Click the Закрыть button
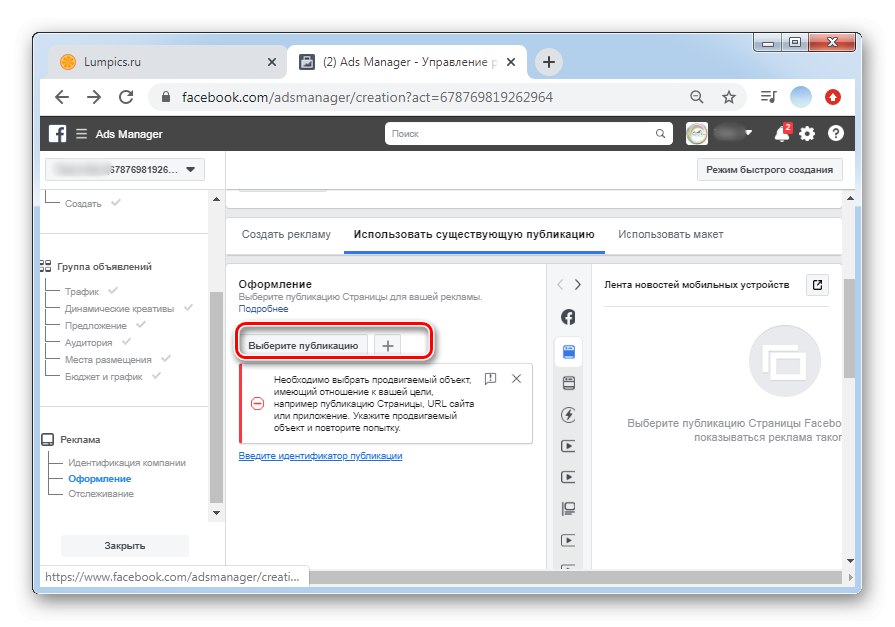Screen dimensions: 895x627 click(124, 545)
